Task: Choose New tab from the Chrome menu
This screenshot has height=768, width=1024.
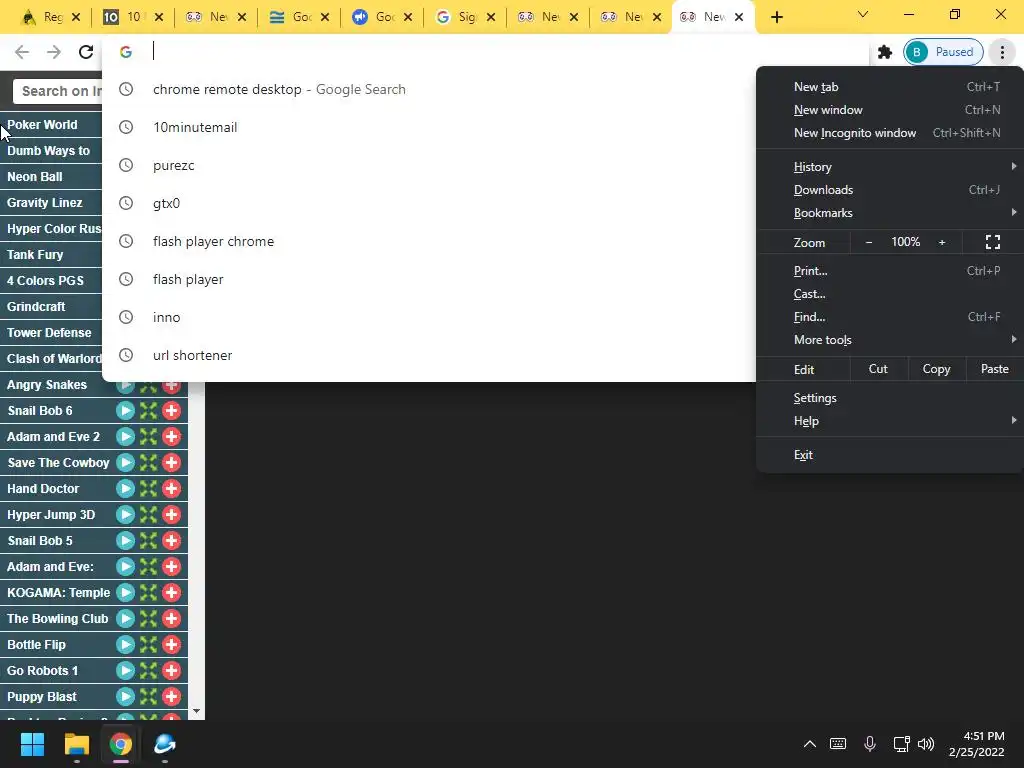Action: point(889,87)
